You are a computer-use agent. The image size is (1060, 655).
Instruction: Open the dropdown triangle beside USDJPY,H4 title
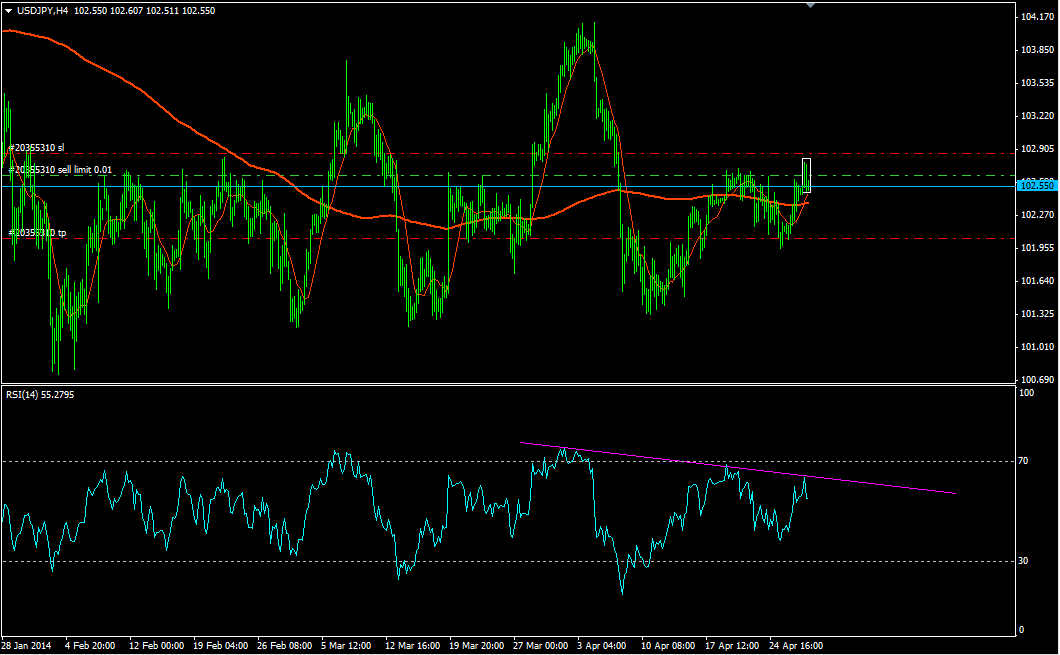click(9, 11)
